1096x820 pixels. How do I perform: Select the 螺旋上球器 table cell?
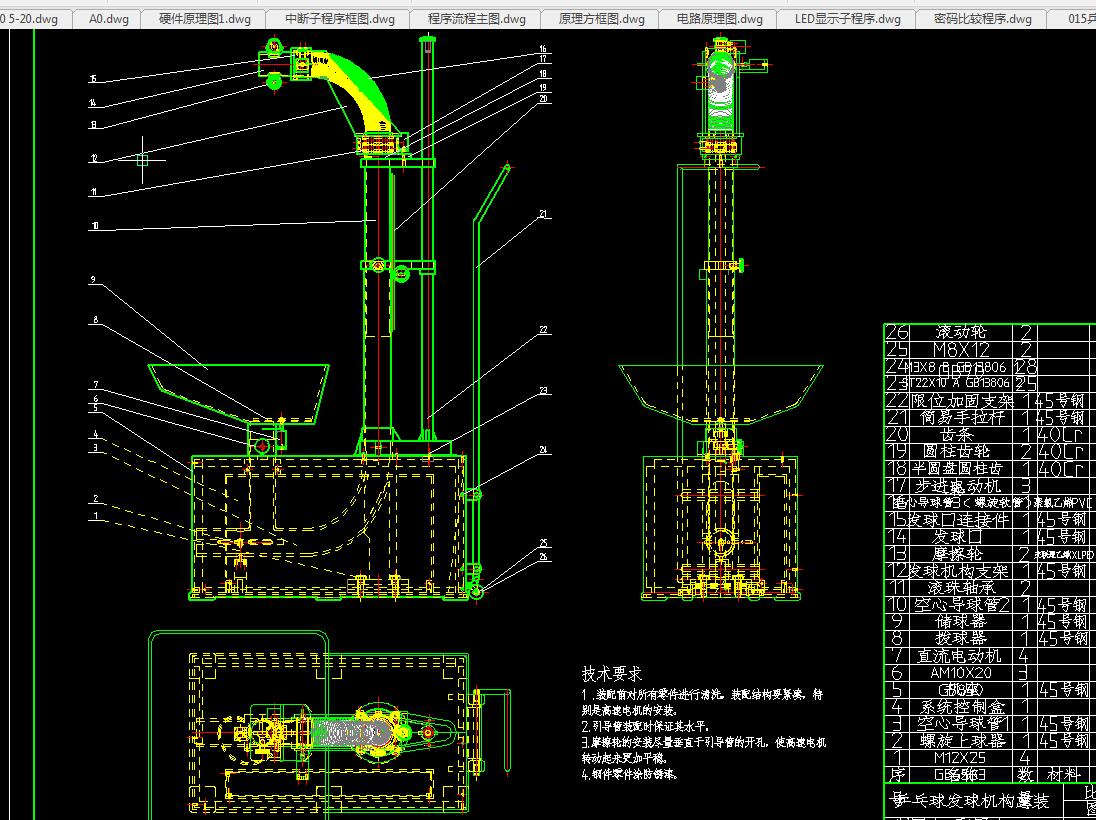point(960,740)
